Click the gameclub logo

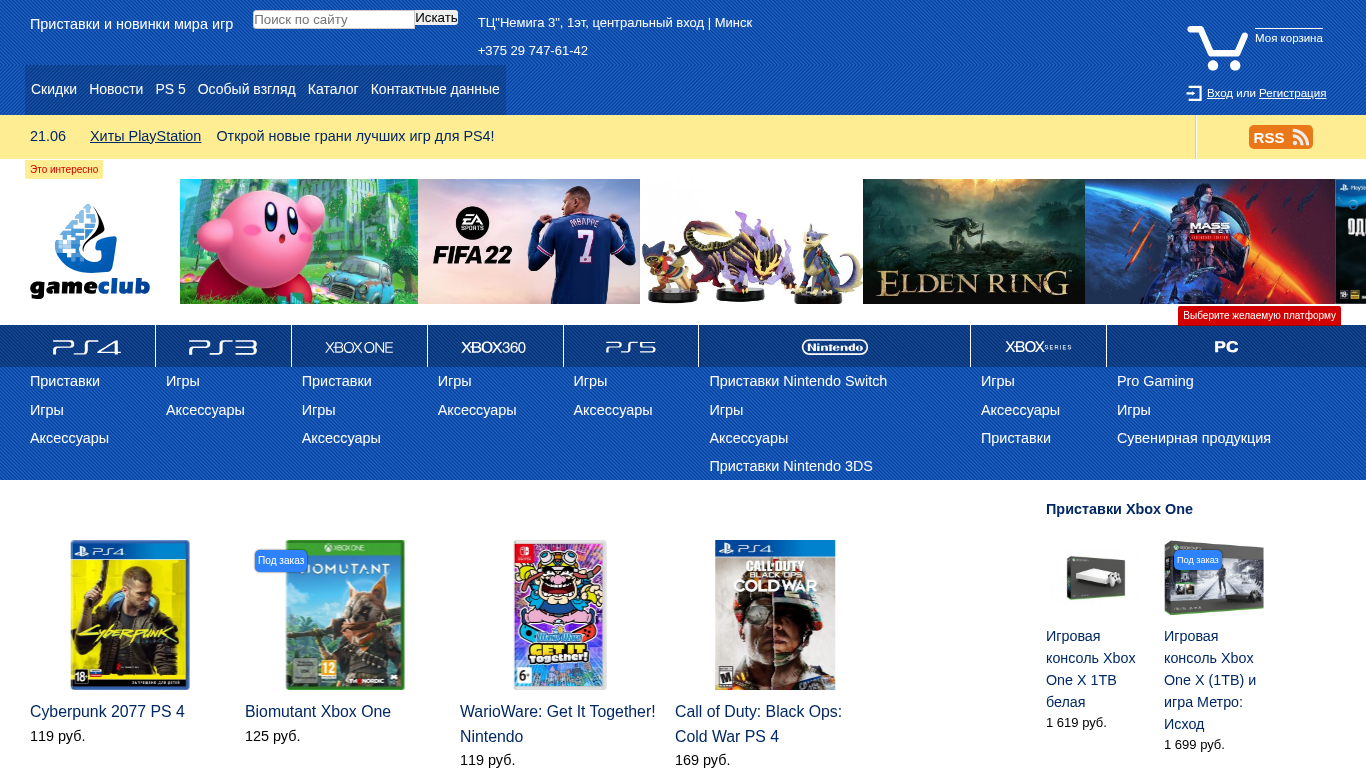click(90, 251)
